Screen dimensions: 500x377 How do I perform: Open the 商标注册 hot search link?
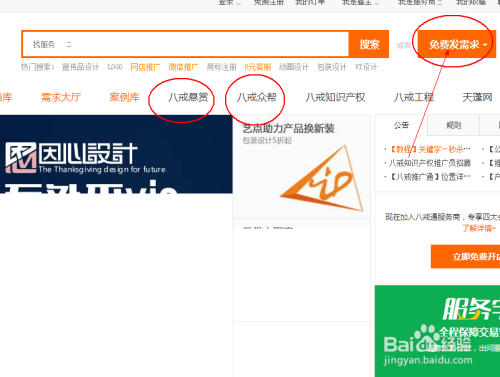221,67
